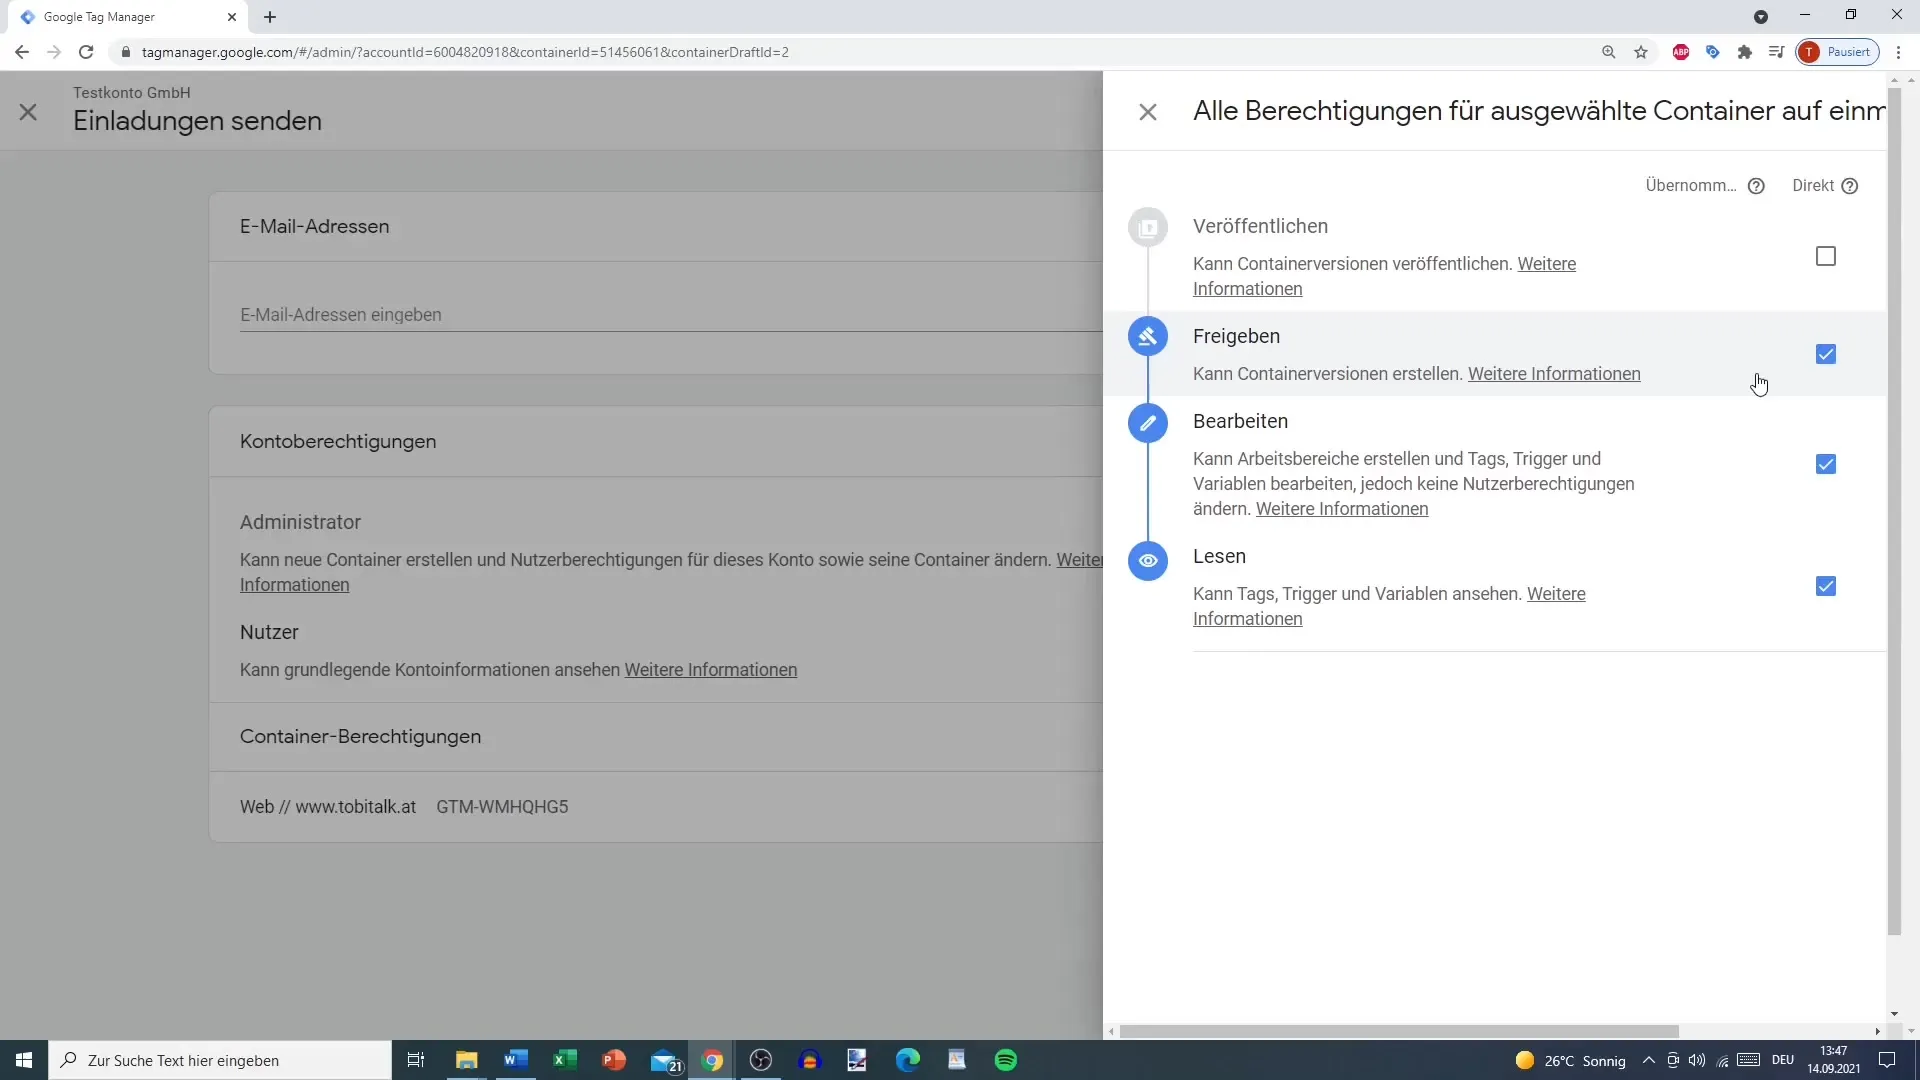Screen dimensions: 1920x1080
Task: Click the browser back arrow
Action: click(x=22, y=52)
